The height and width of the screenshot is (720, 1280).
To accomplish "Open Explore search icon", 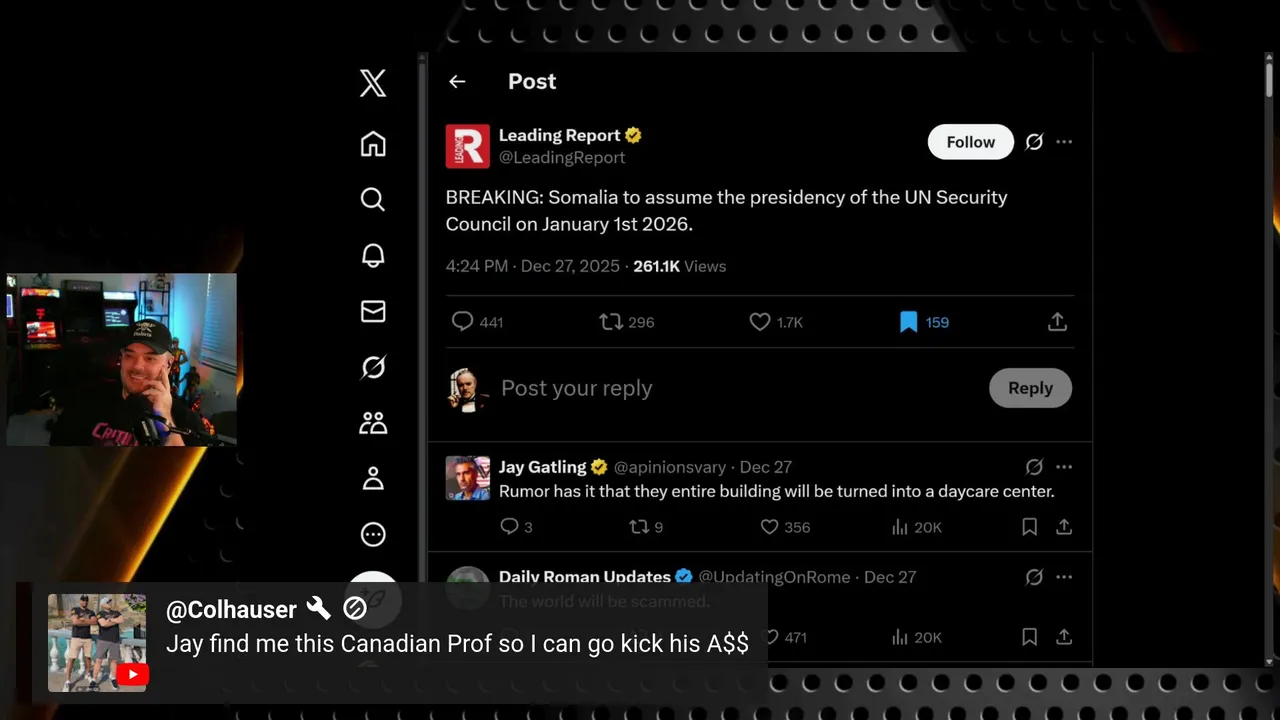I will coord(373,199).
